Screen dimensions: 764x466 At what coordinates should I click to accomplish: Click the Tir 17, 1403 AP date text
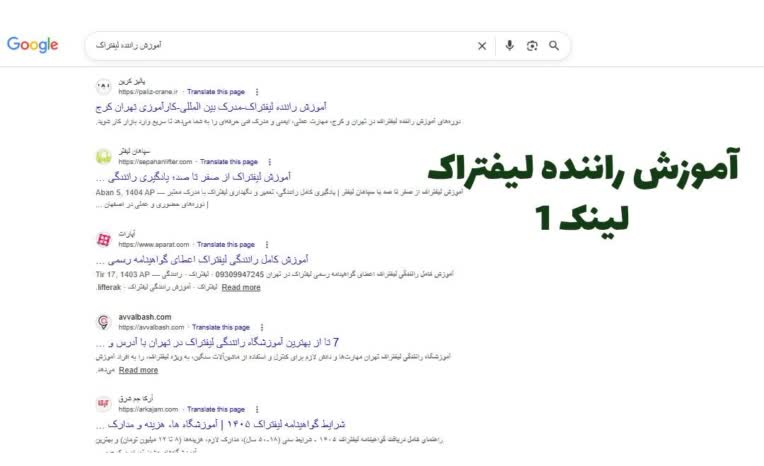122,274
